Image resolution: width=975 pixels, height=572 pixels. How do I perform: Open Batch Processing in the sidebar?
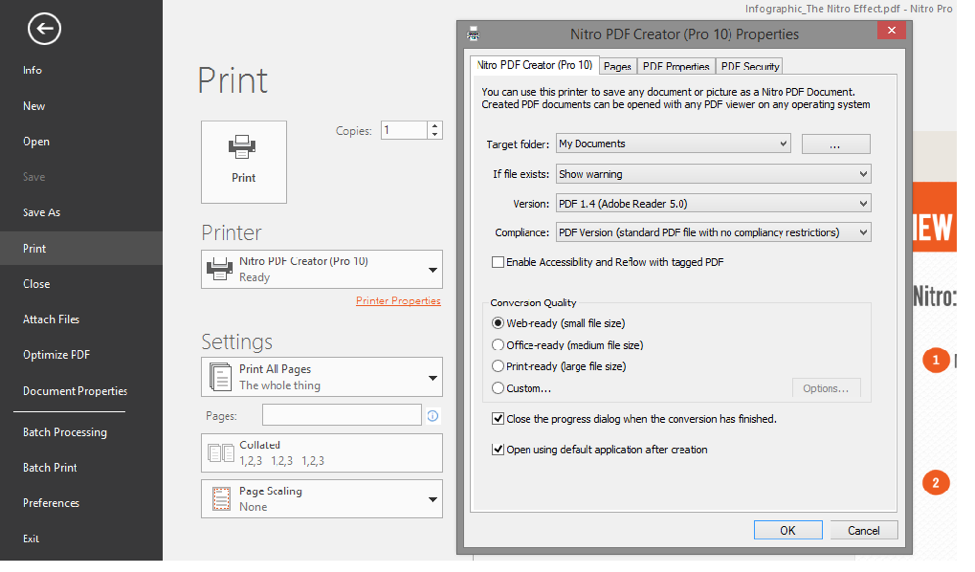pyautogui.click(x=65, y=432)
